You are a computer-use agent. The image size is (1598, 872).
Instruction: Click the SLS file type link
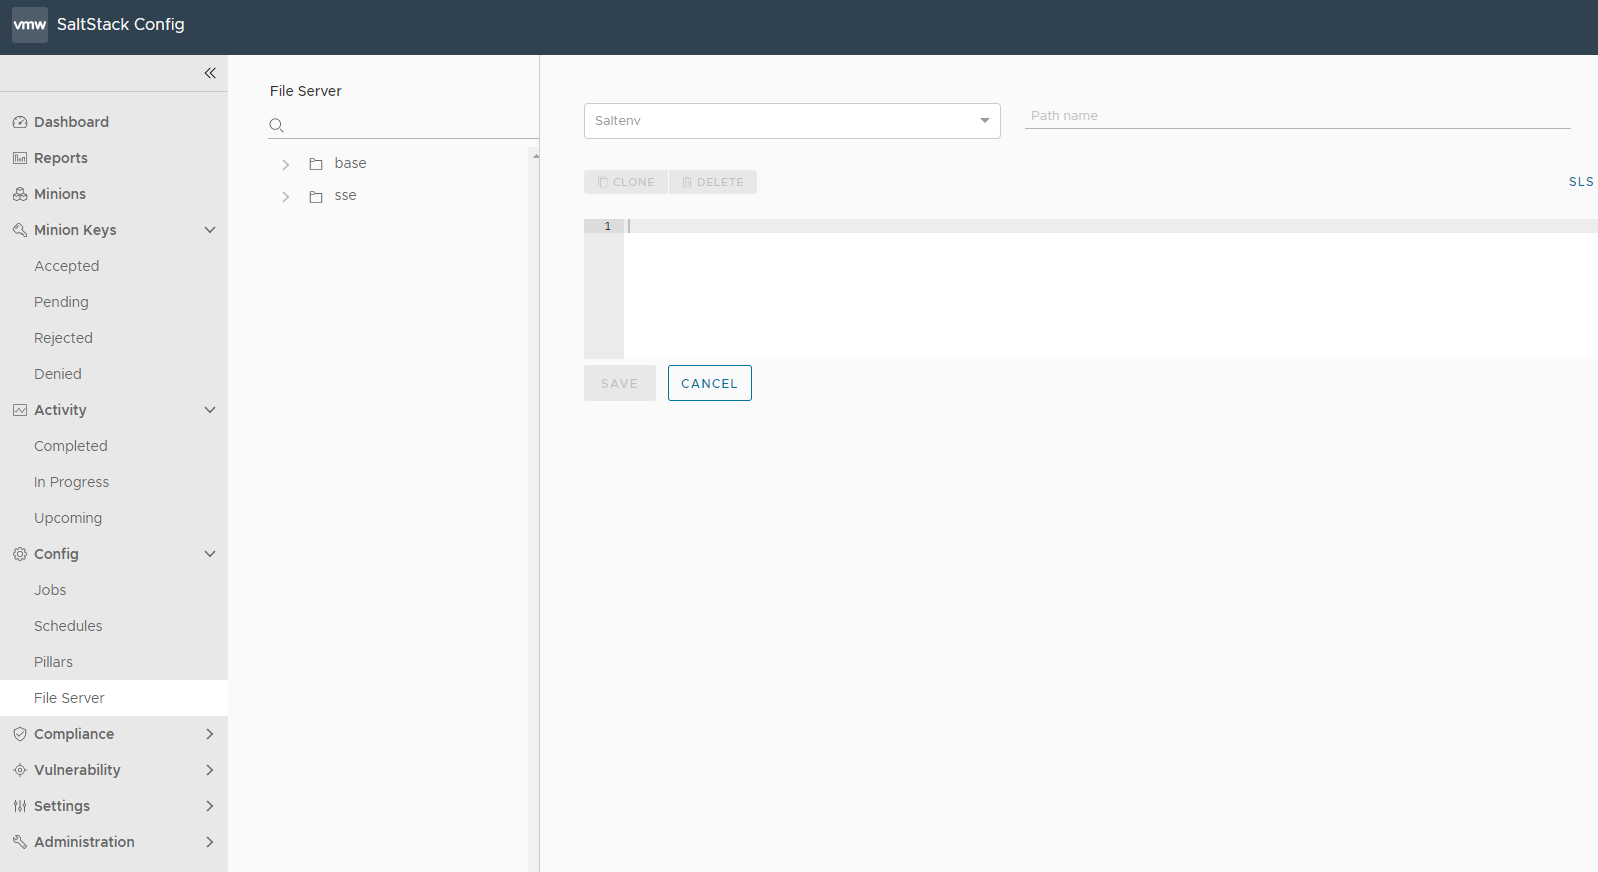pyautogui.click(x=1581, y=182)
